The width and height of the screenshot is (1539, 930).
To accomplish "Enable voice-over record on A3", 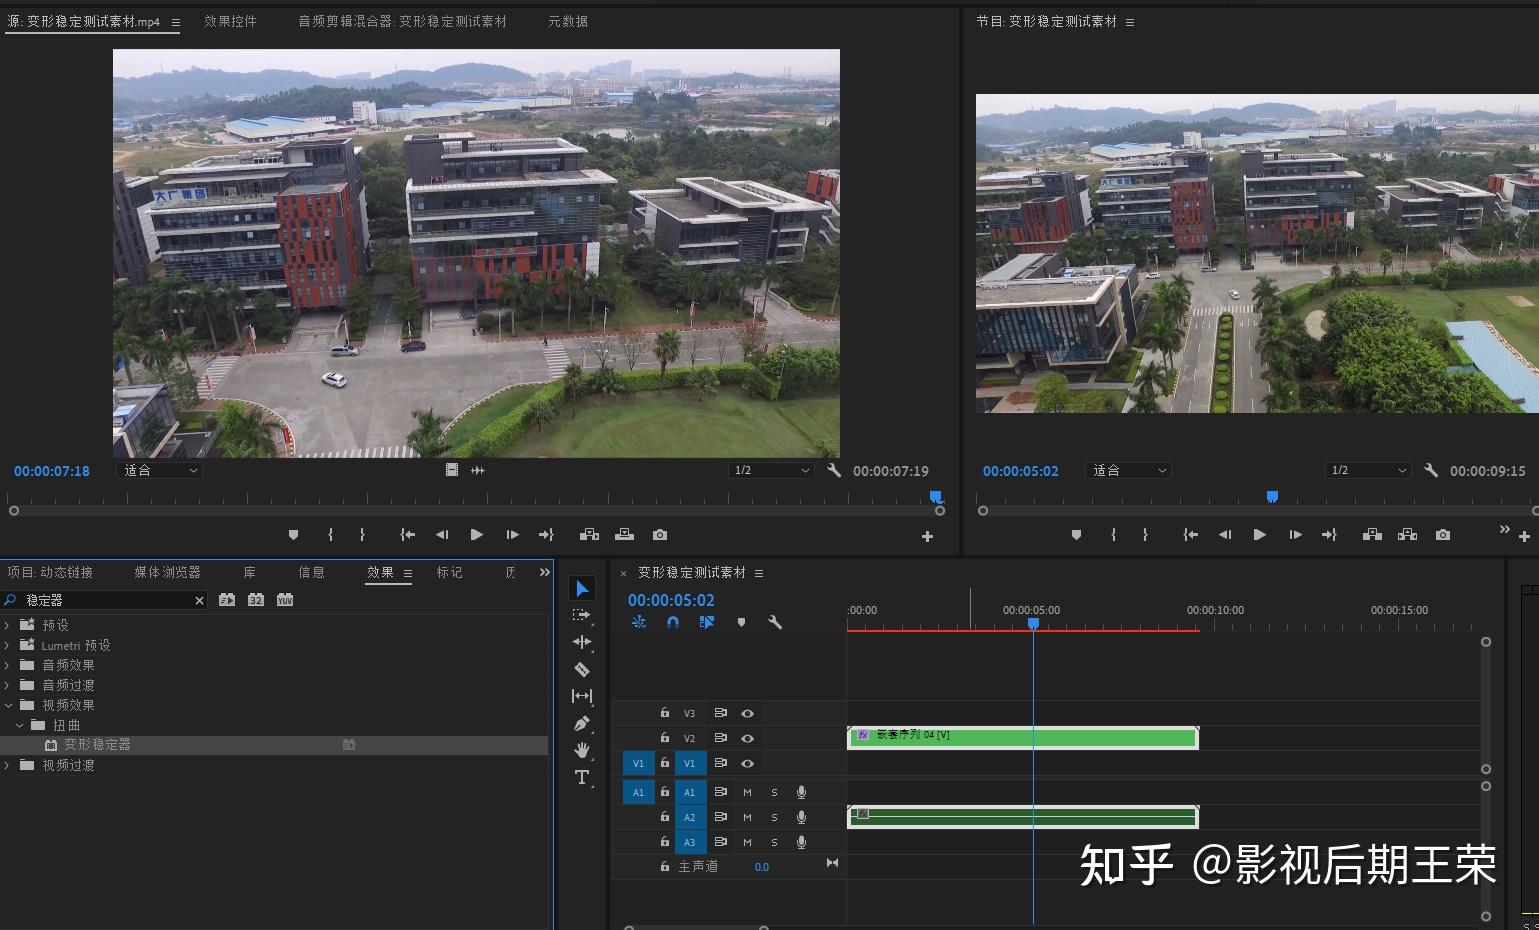I will 801,842.
